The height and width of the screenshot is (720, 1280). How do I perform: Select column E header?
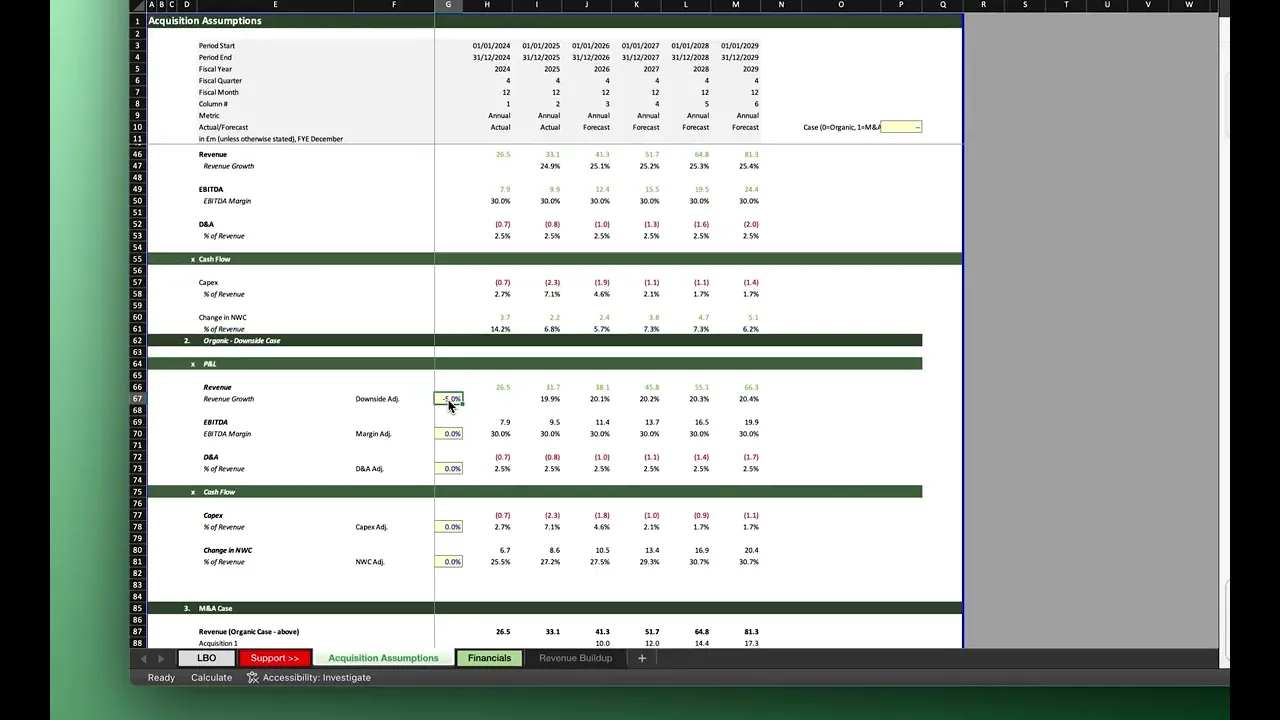coord(275,5)
